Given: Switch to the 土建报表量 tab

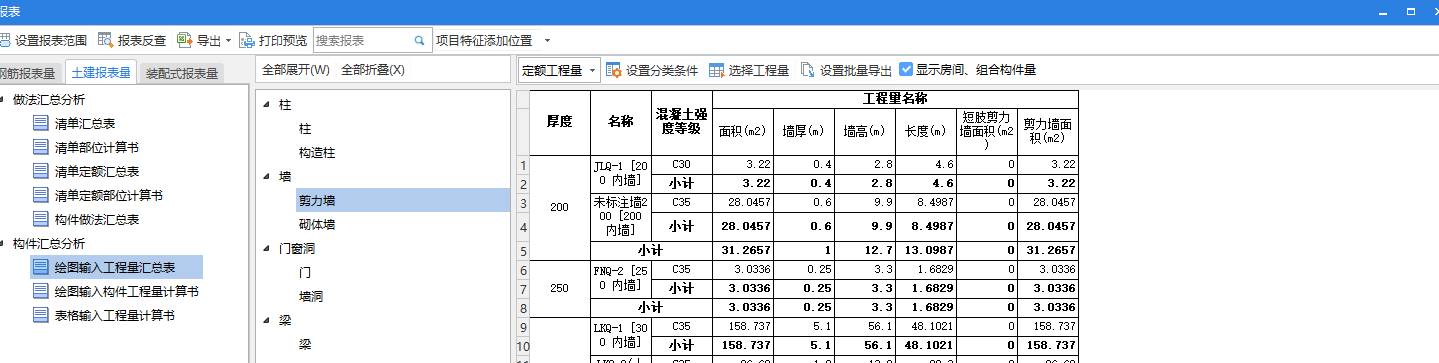Looking at the screenshot, I should [100, 72].
